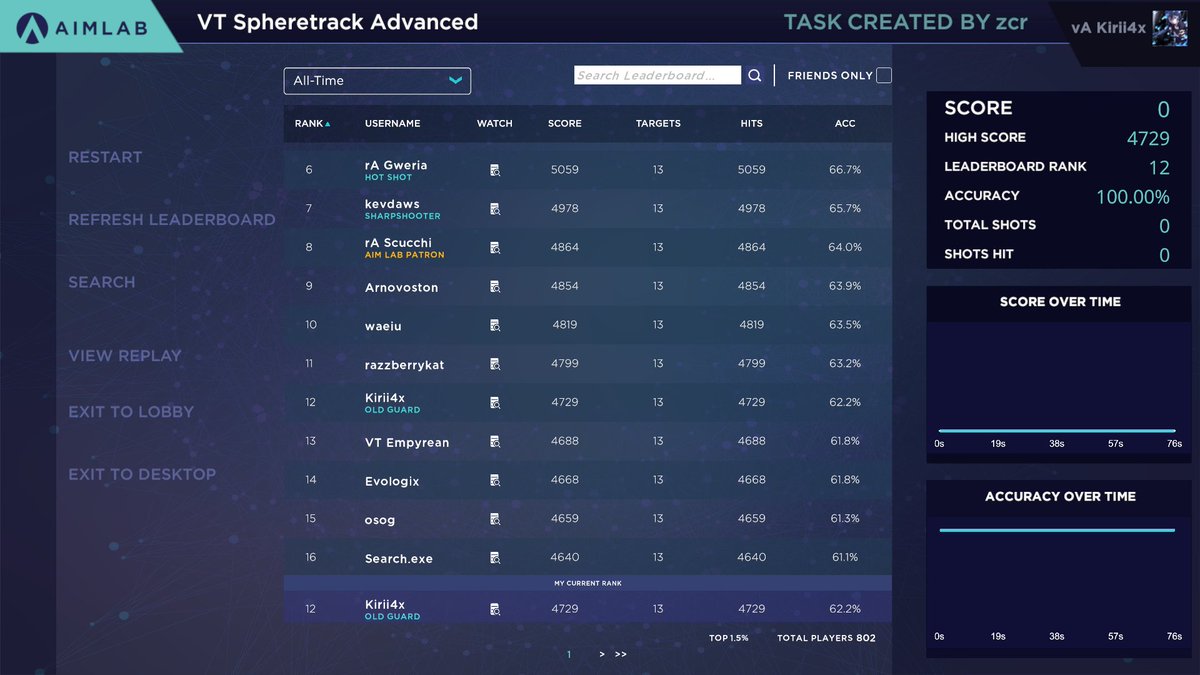Open razzberrykat's watch replay icon

(495, 364)
